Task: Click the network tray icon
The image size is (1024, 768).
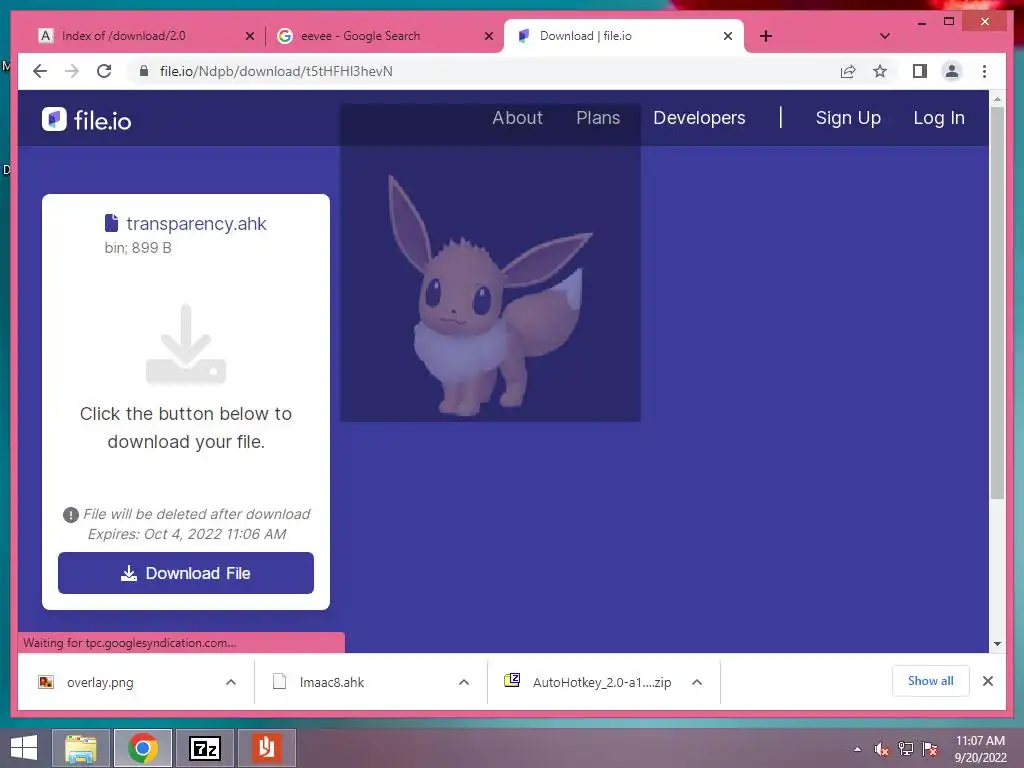Action: (906, 749)
